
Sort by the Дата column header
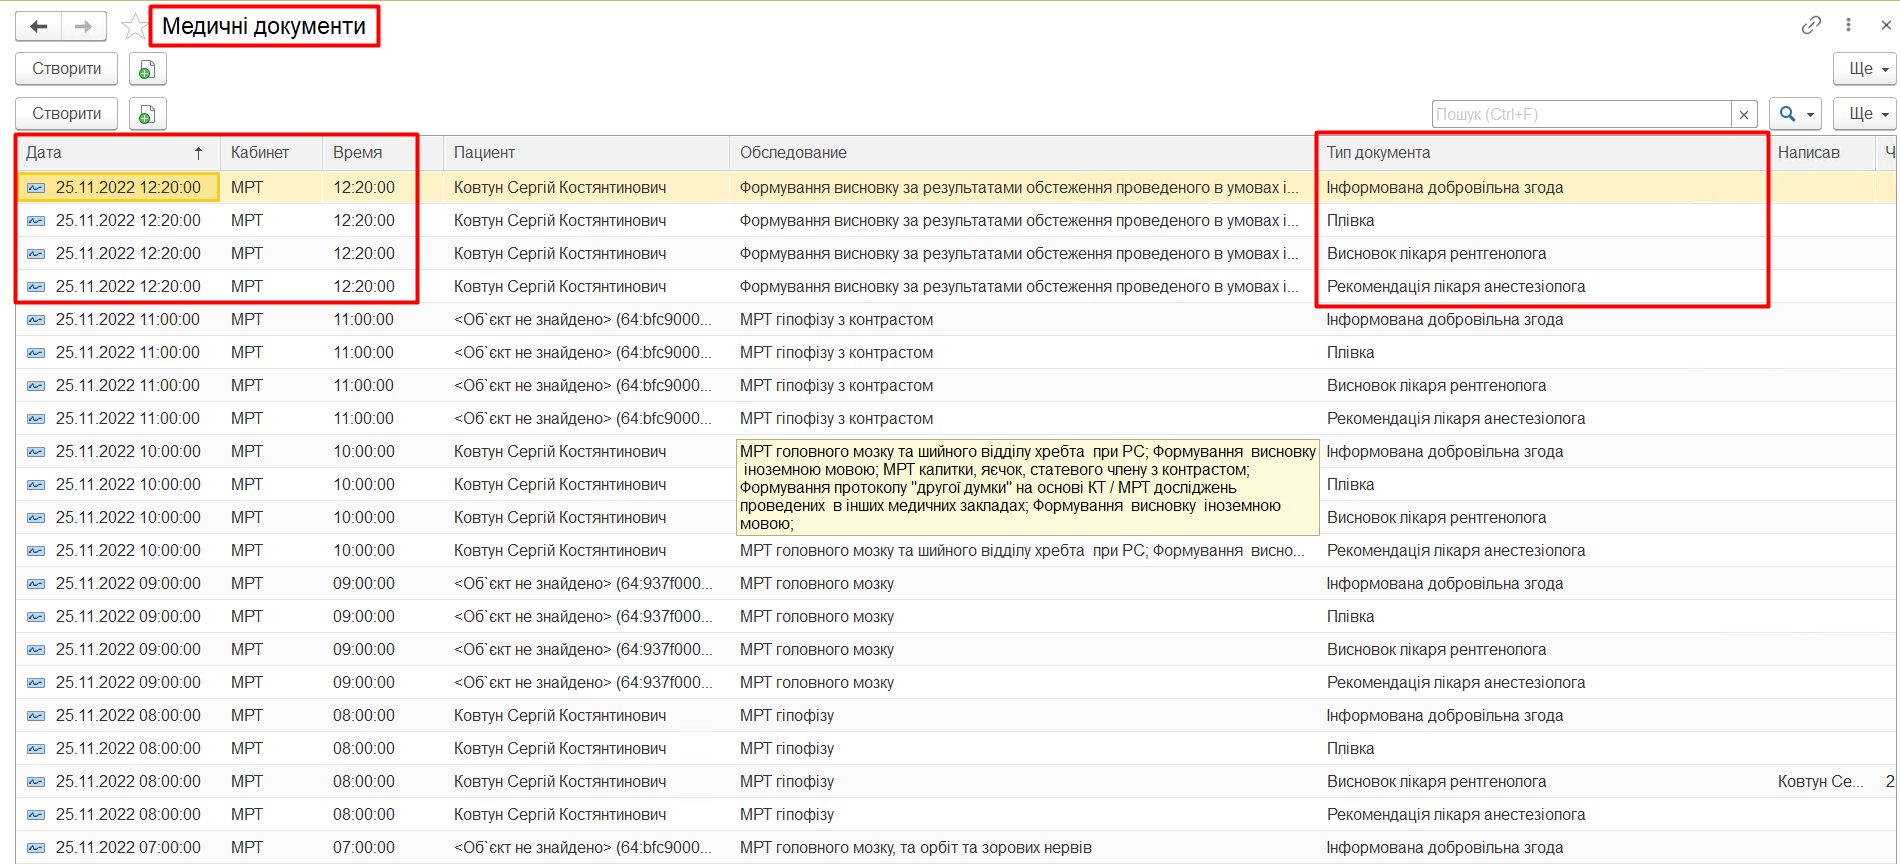click(110, 153)
